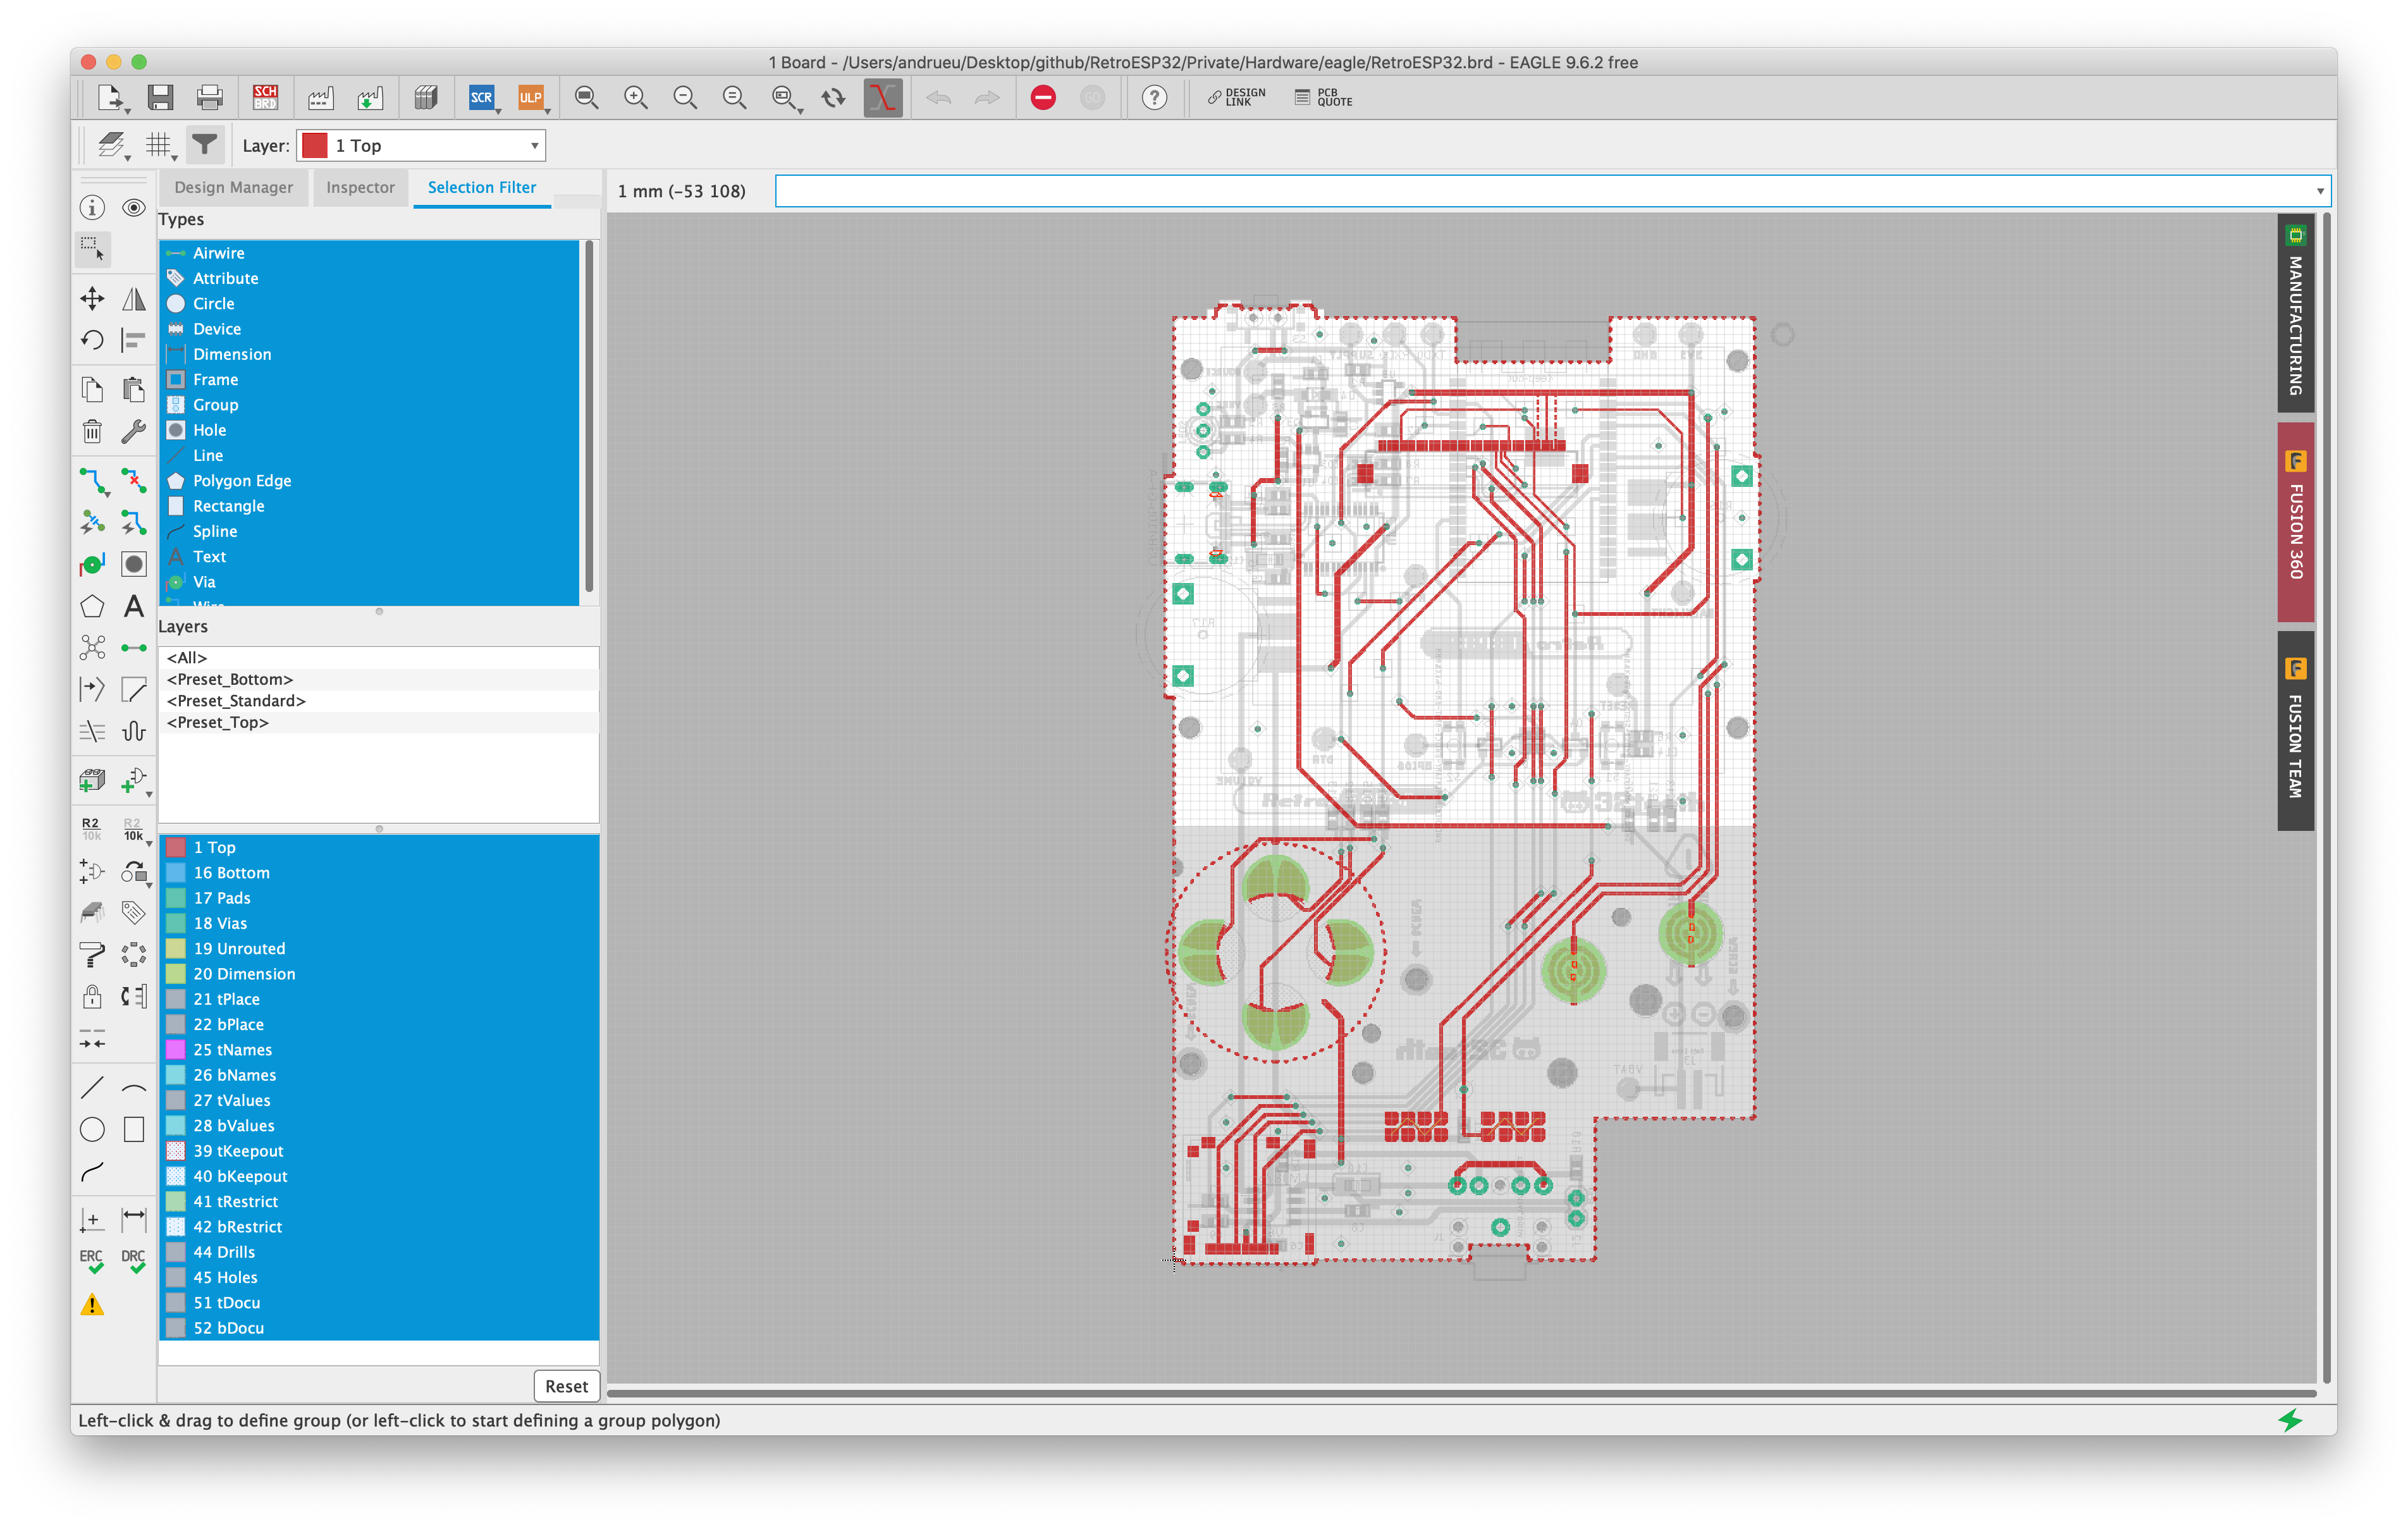Toggle the Selection Filter funnel button

[204, 145]
